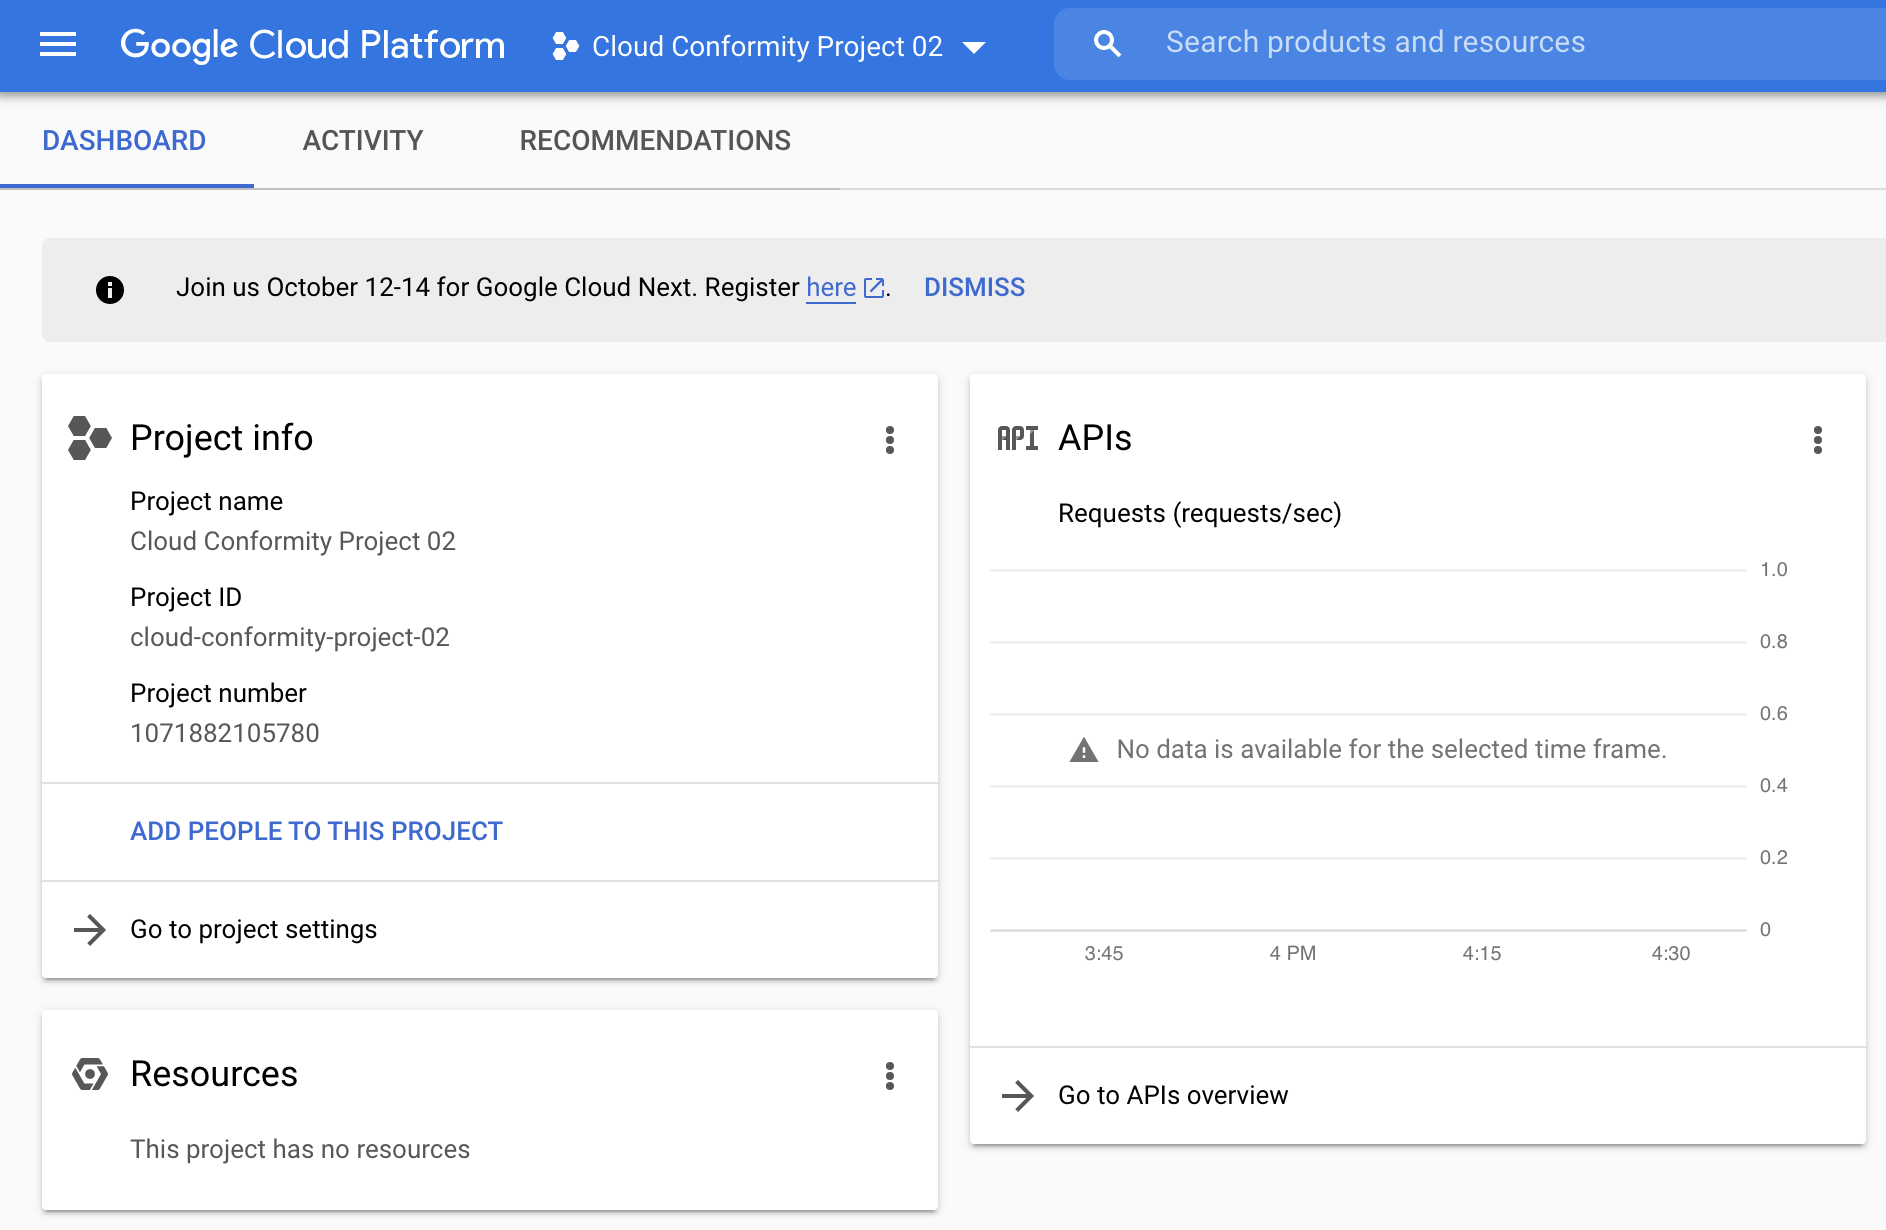Click the search magnifier icon
1886x1230 pixels.
[1107, 43]
